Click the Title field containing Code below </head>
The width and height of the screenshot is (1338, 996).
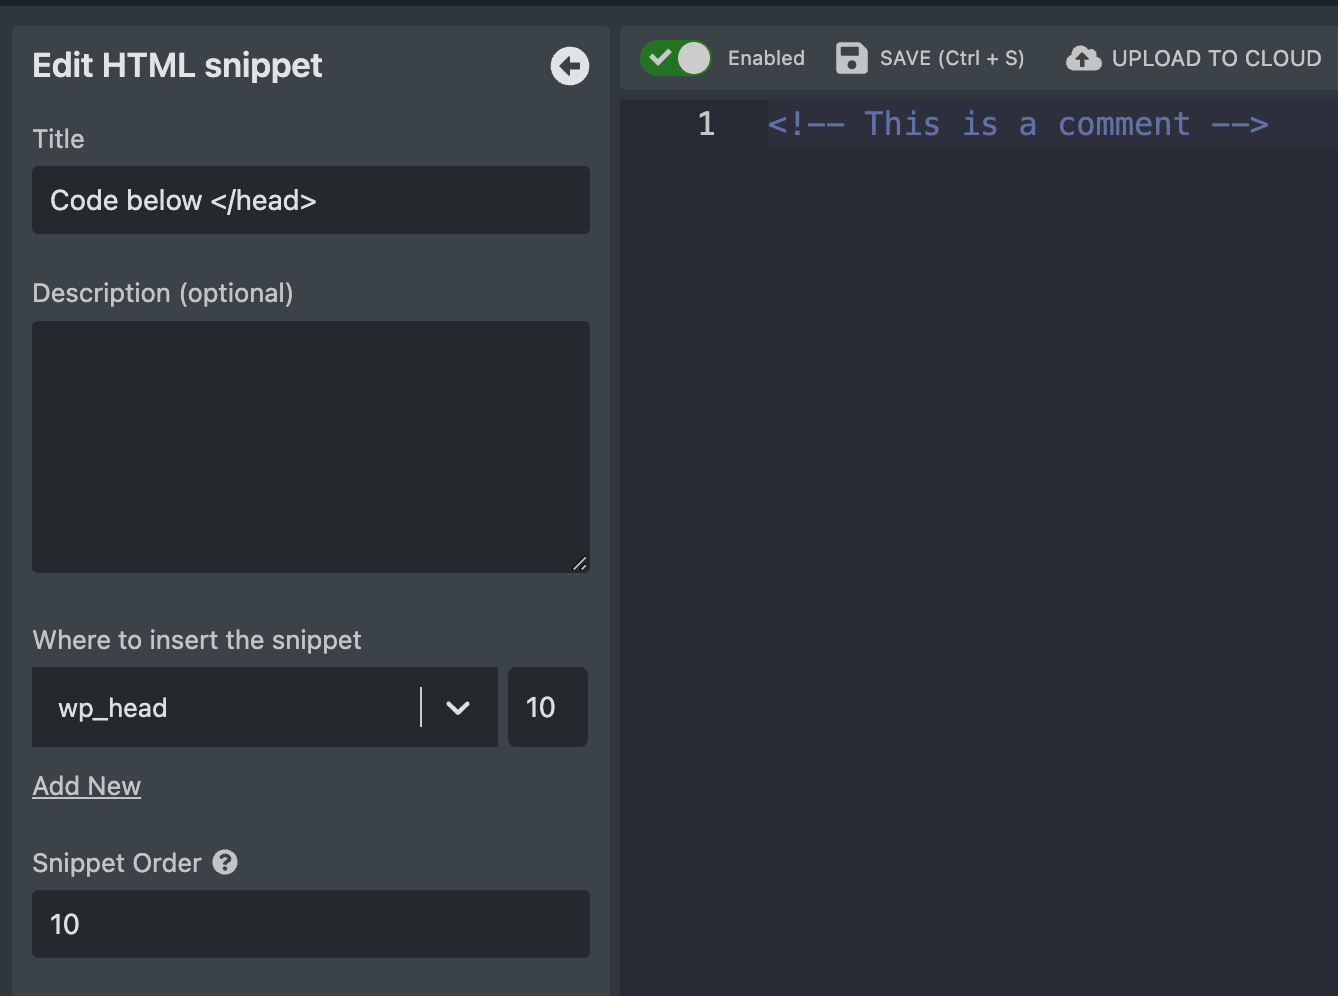(310, 200)
